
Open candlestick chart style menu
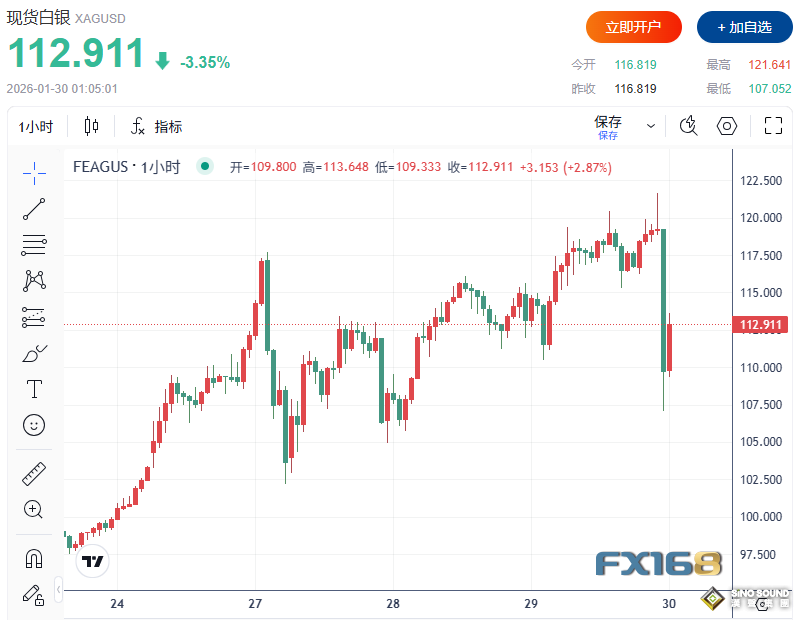point(92,126)
